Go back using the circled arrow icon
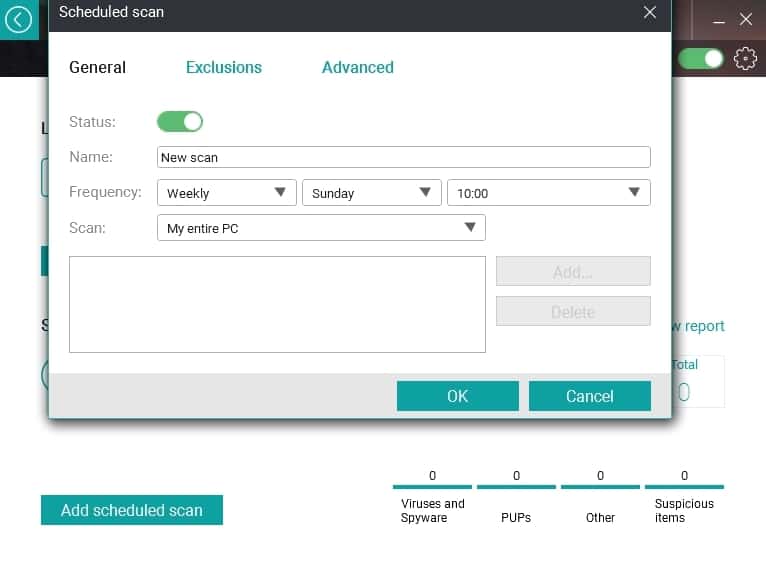 coord(19,20)
